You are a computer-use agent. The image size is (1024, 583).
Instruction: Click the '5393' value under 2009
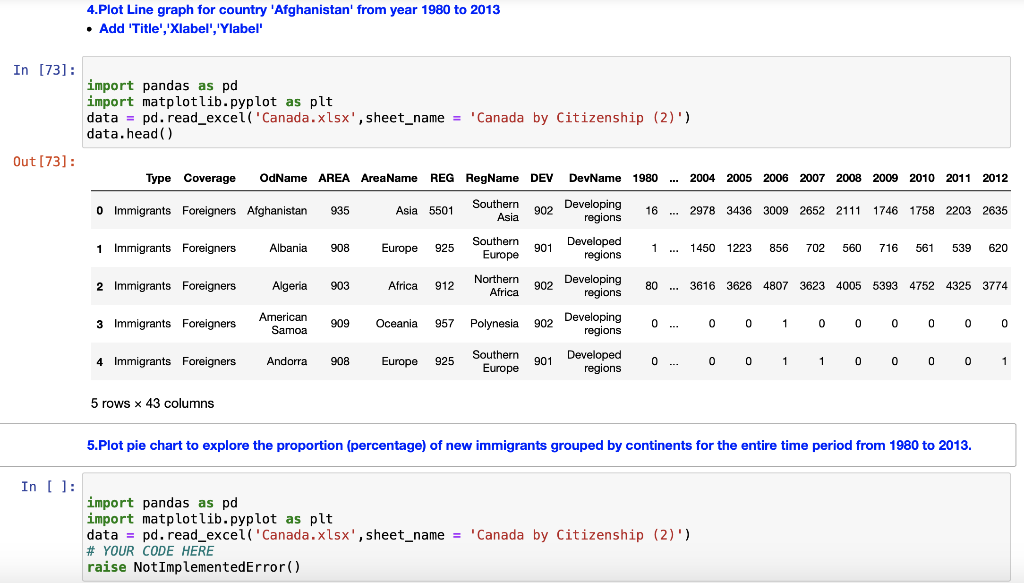click(x=885, y=286)
